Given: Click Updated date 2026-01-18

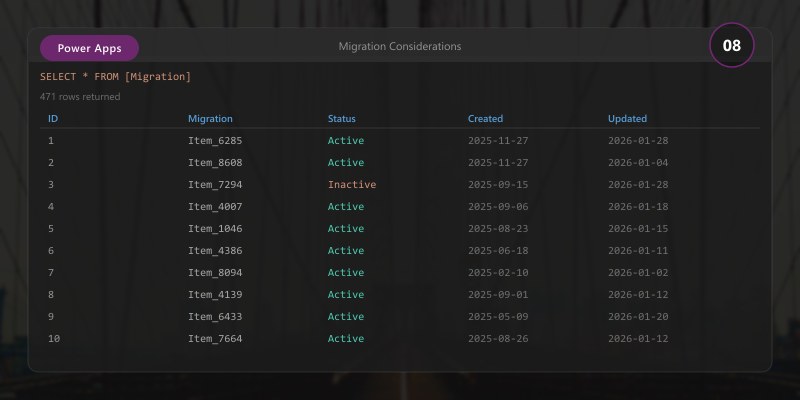Looking at the screenshot, I should pos(638,206).
